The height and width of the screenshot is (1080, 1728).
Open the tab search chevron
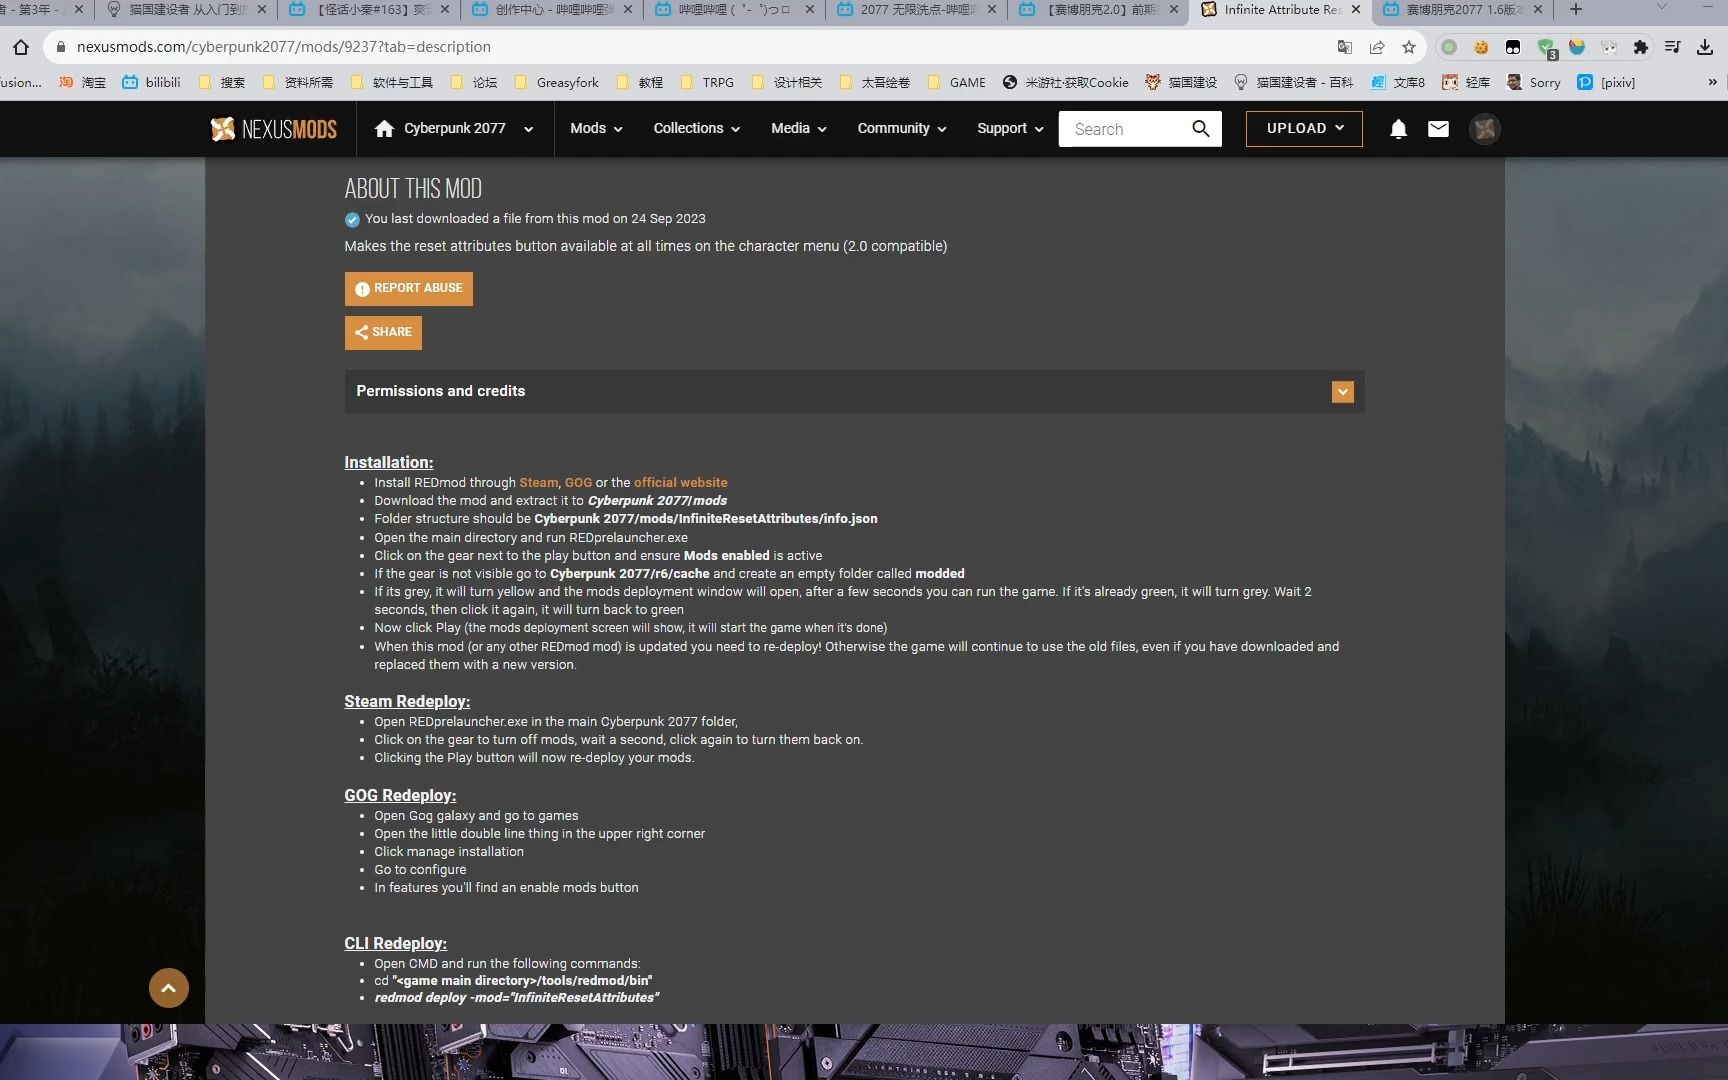pos(1661,7)
